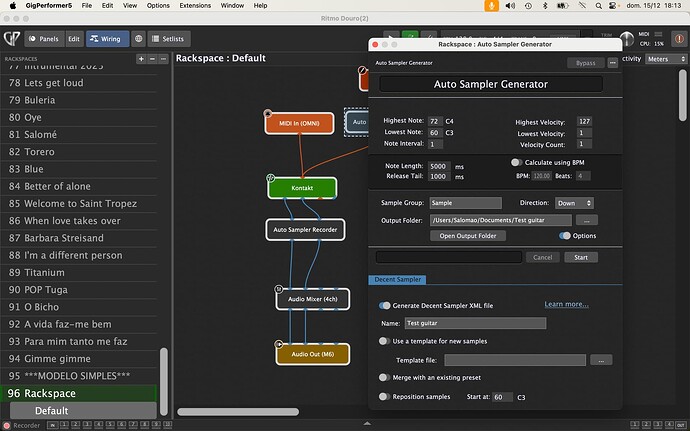
Task: Enable Merge with an existing preset
Action: 385,377
